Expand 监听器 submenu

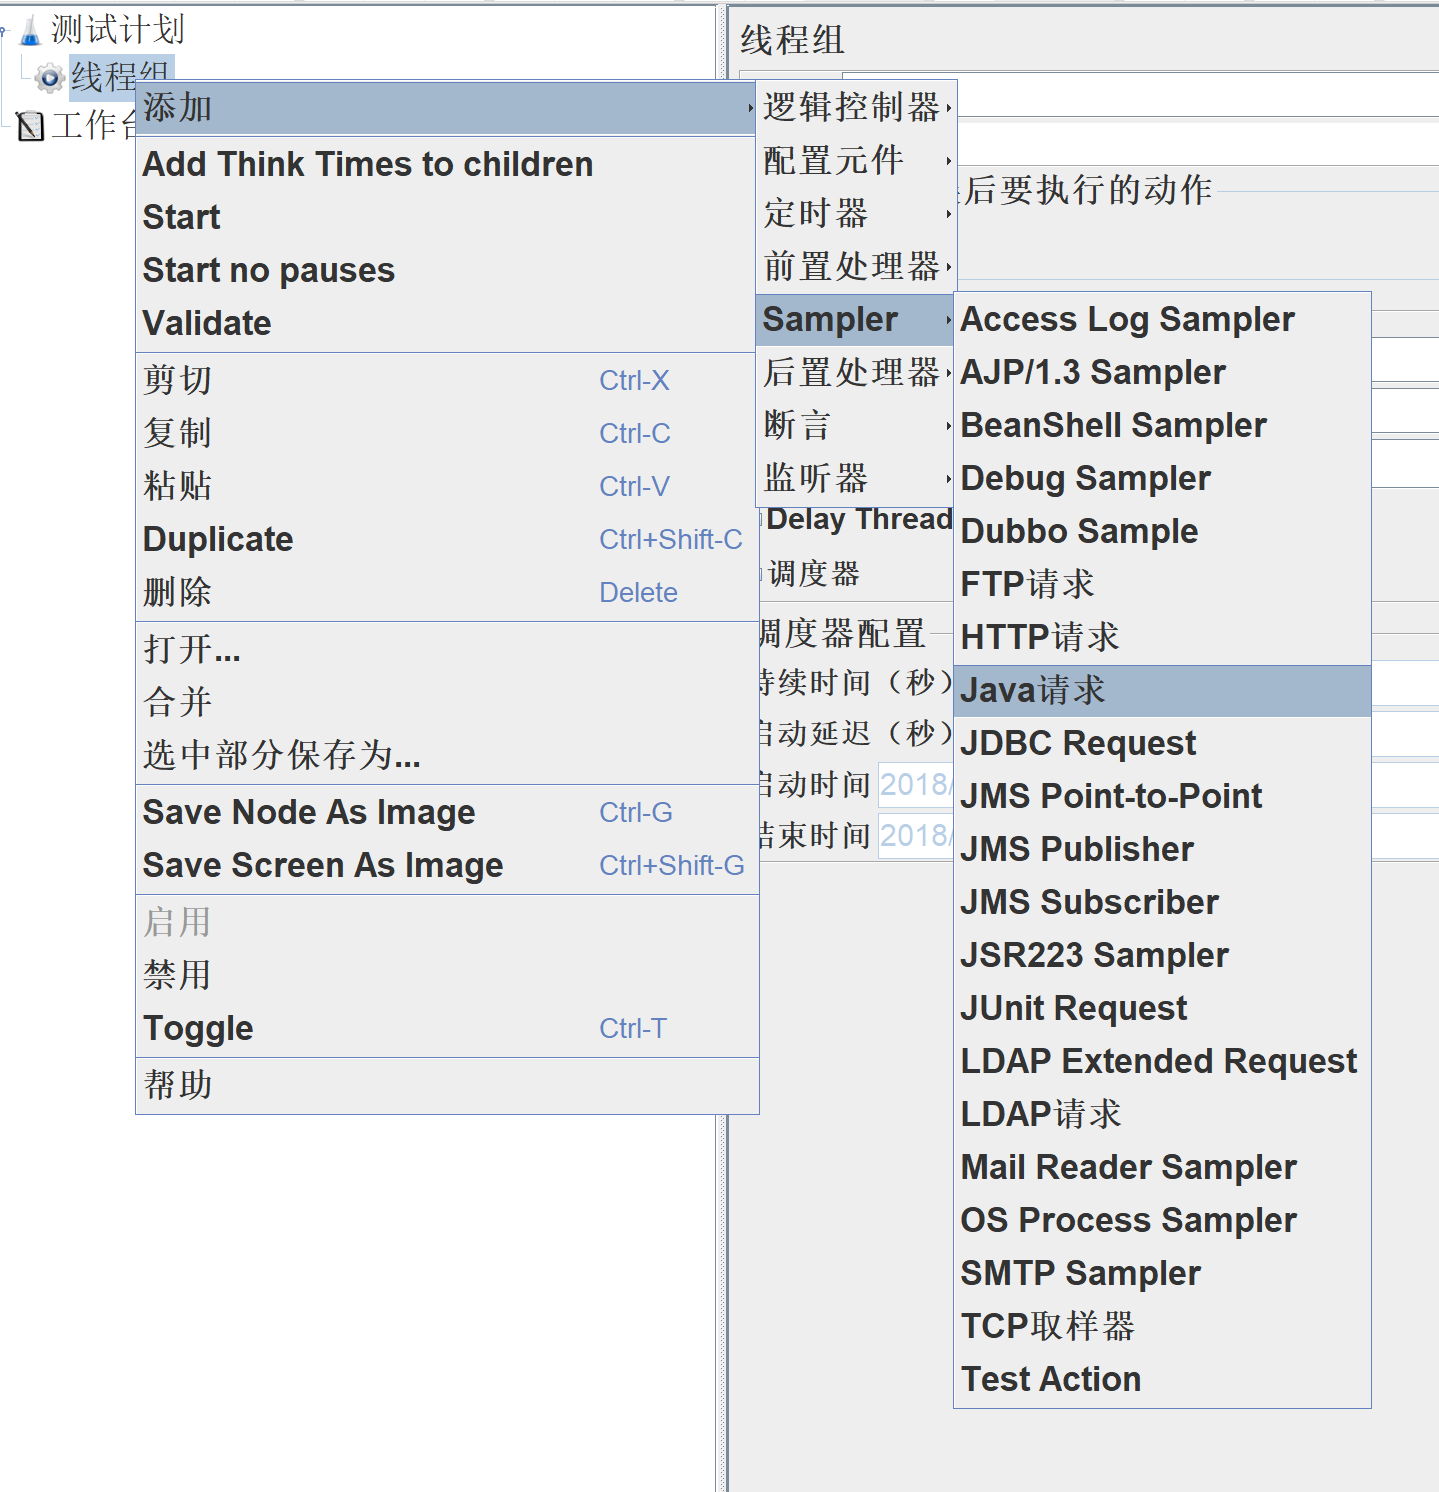[856, 478]
